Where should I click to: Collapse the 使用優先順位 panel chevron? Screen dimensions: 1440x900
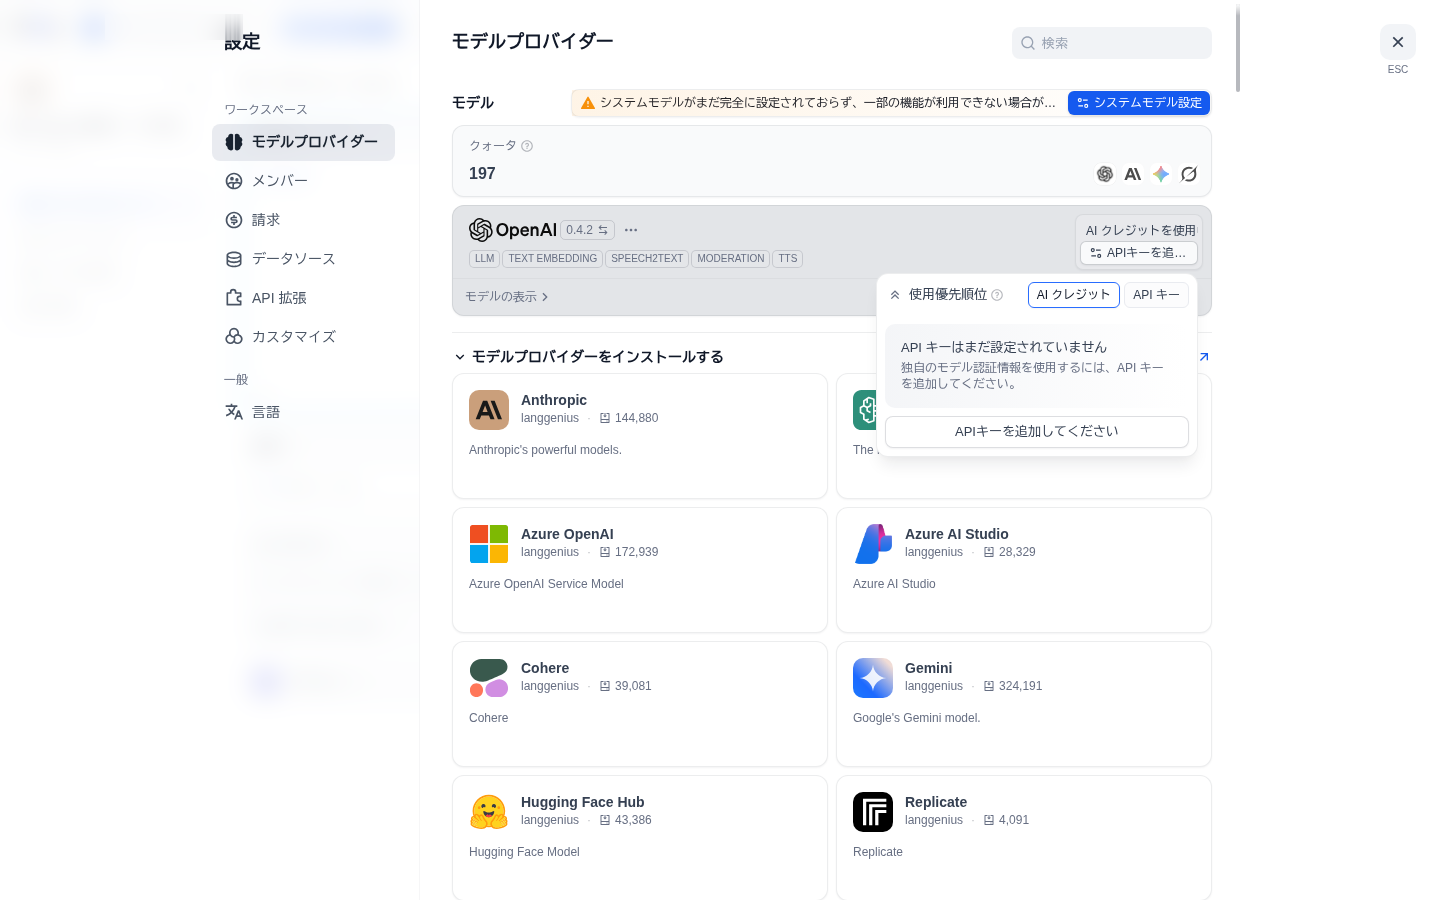coord(895,295)
